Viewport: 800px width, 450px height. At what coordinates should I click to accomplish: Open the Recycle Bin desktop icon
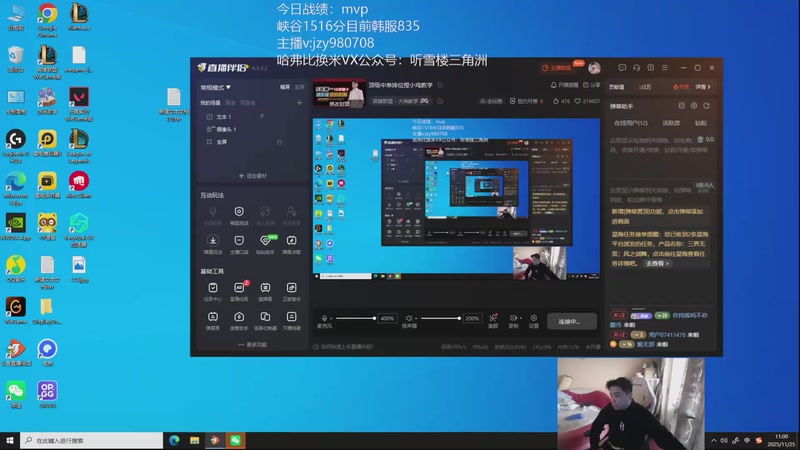click(16, 59)
